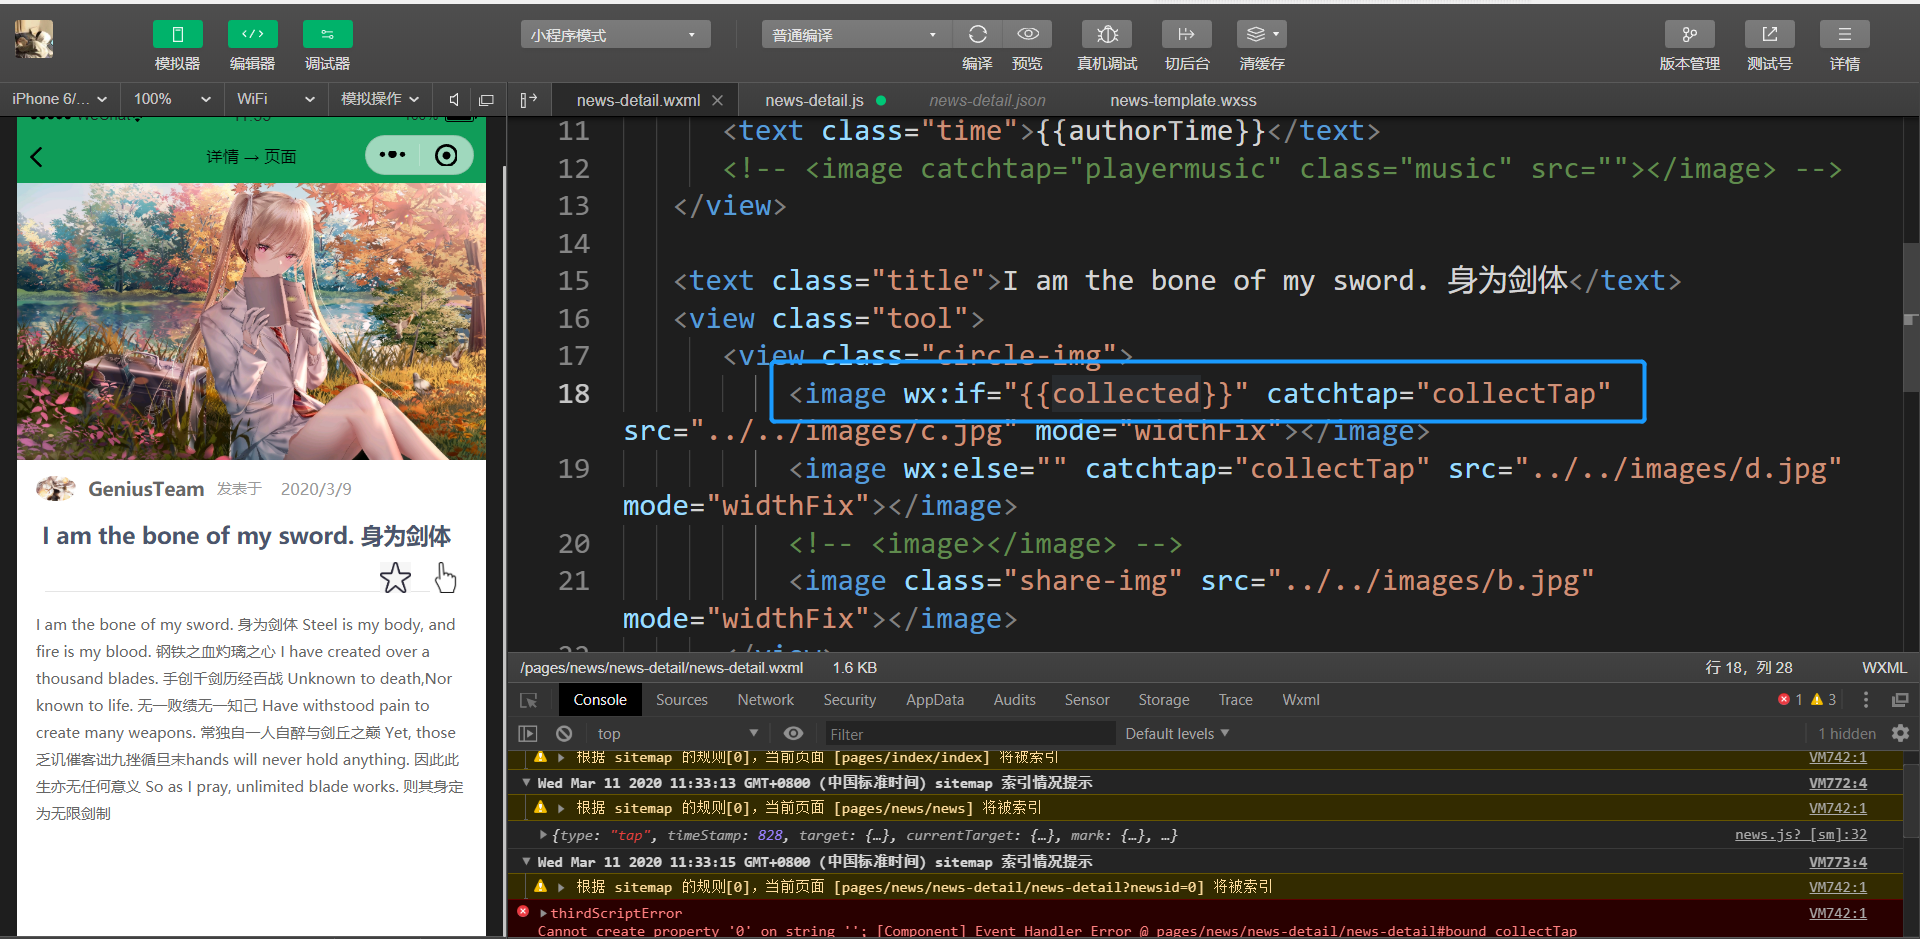The image size is (1920, 939).
Task: Switch to news-detail.json tab
Action: 987,100
